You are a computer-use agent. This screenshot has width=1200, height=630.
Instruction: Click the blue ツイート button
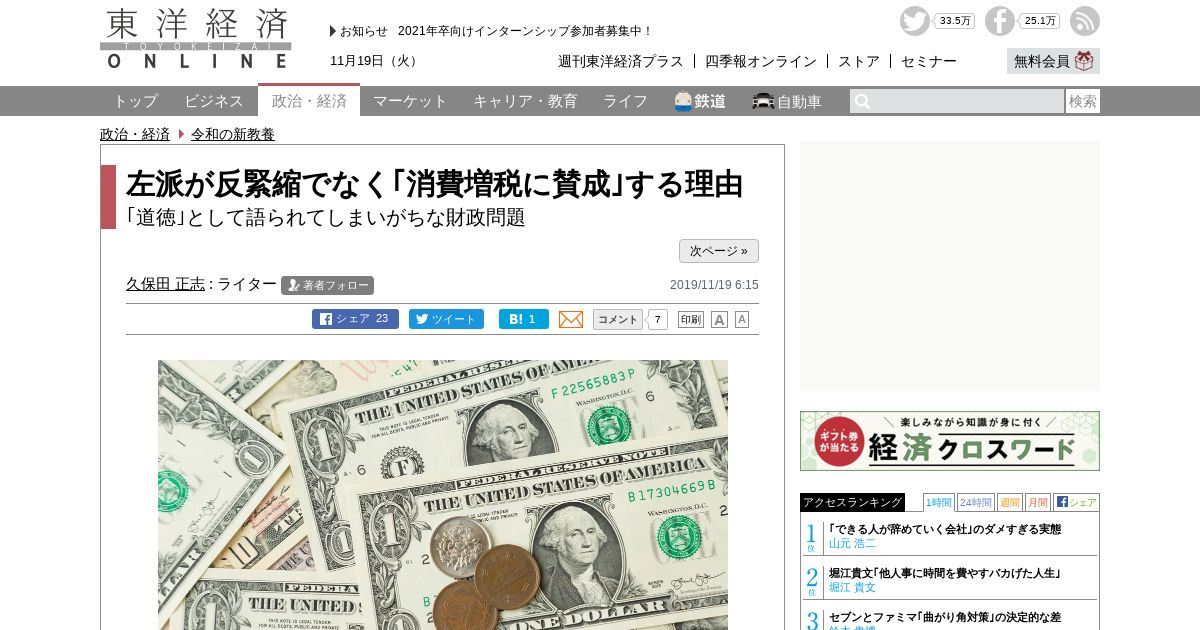pos(446,319)
